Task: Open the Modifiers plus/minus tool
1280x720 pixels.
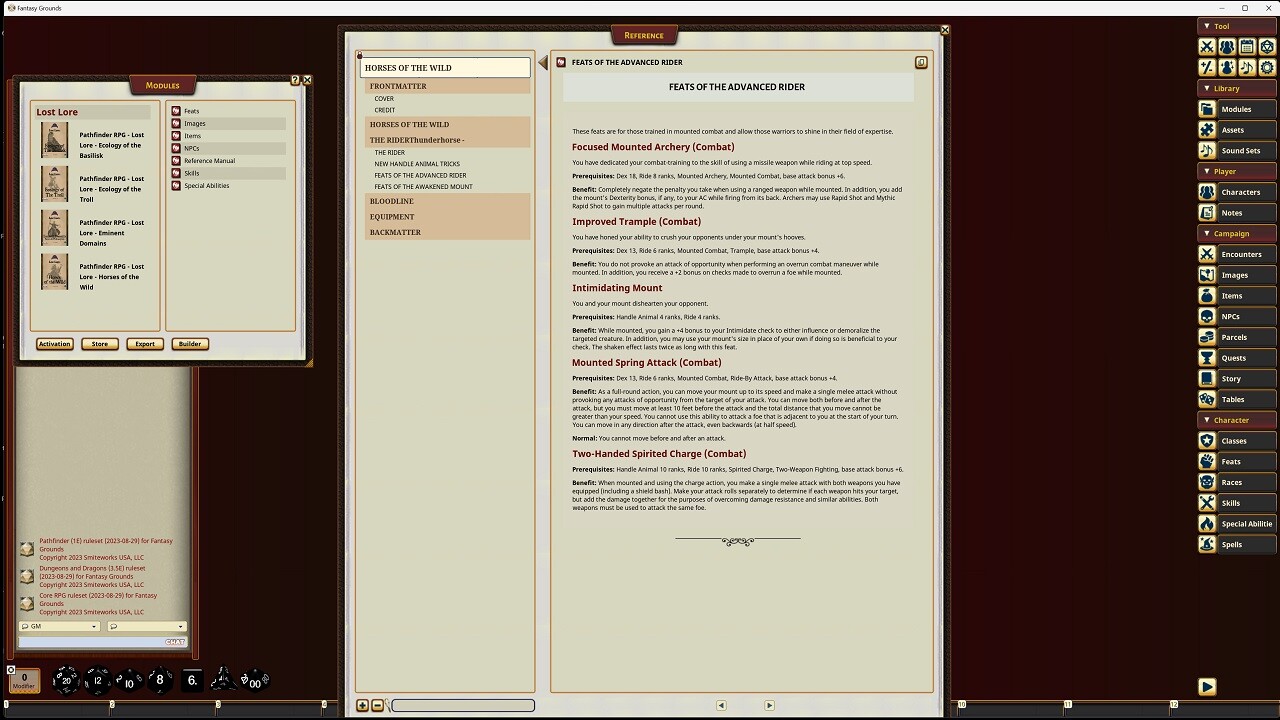Action: (1207, 67)
